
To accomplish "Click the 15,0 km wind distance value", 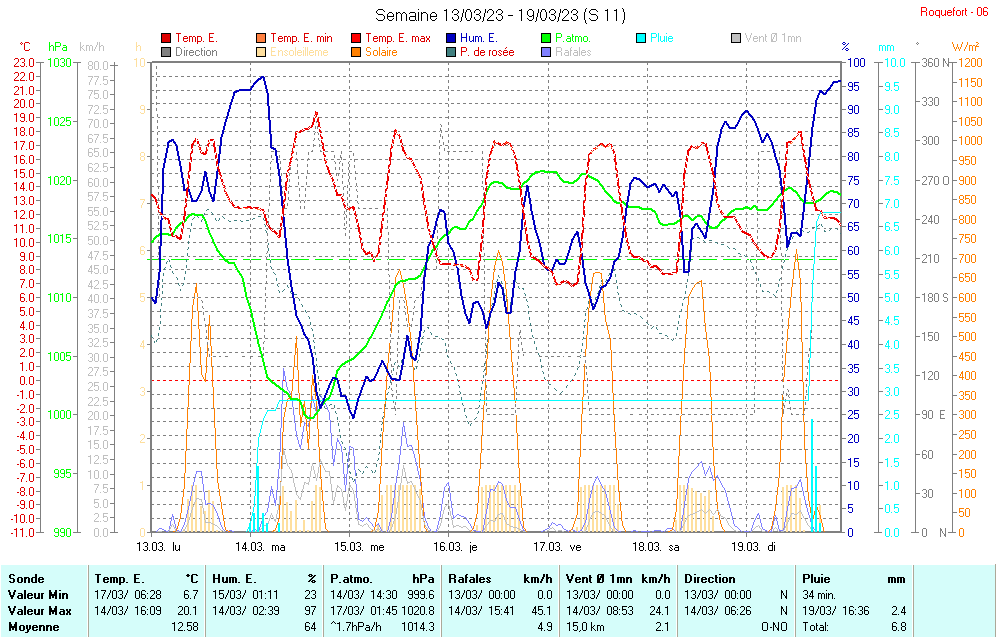I will click(584, 627).
